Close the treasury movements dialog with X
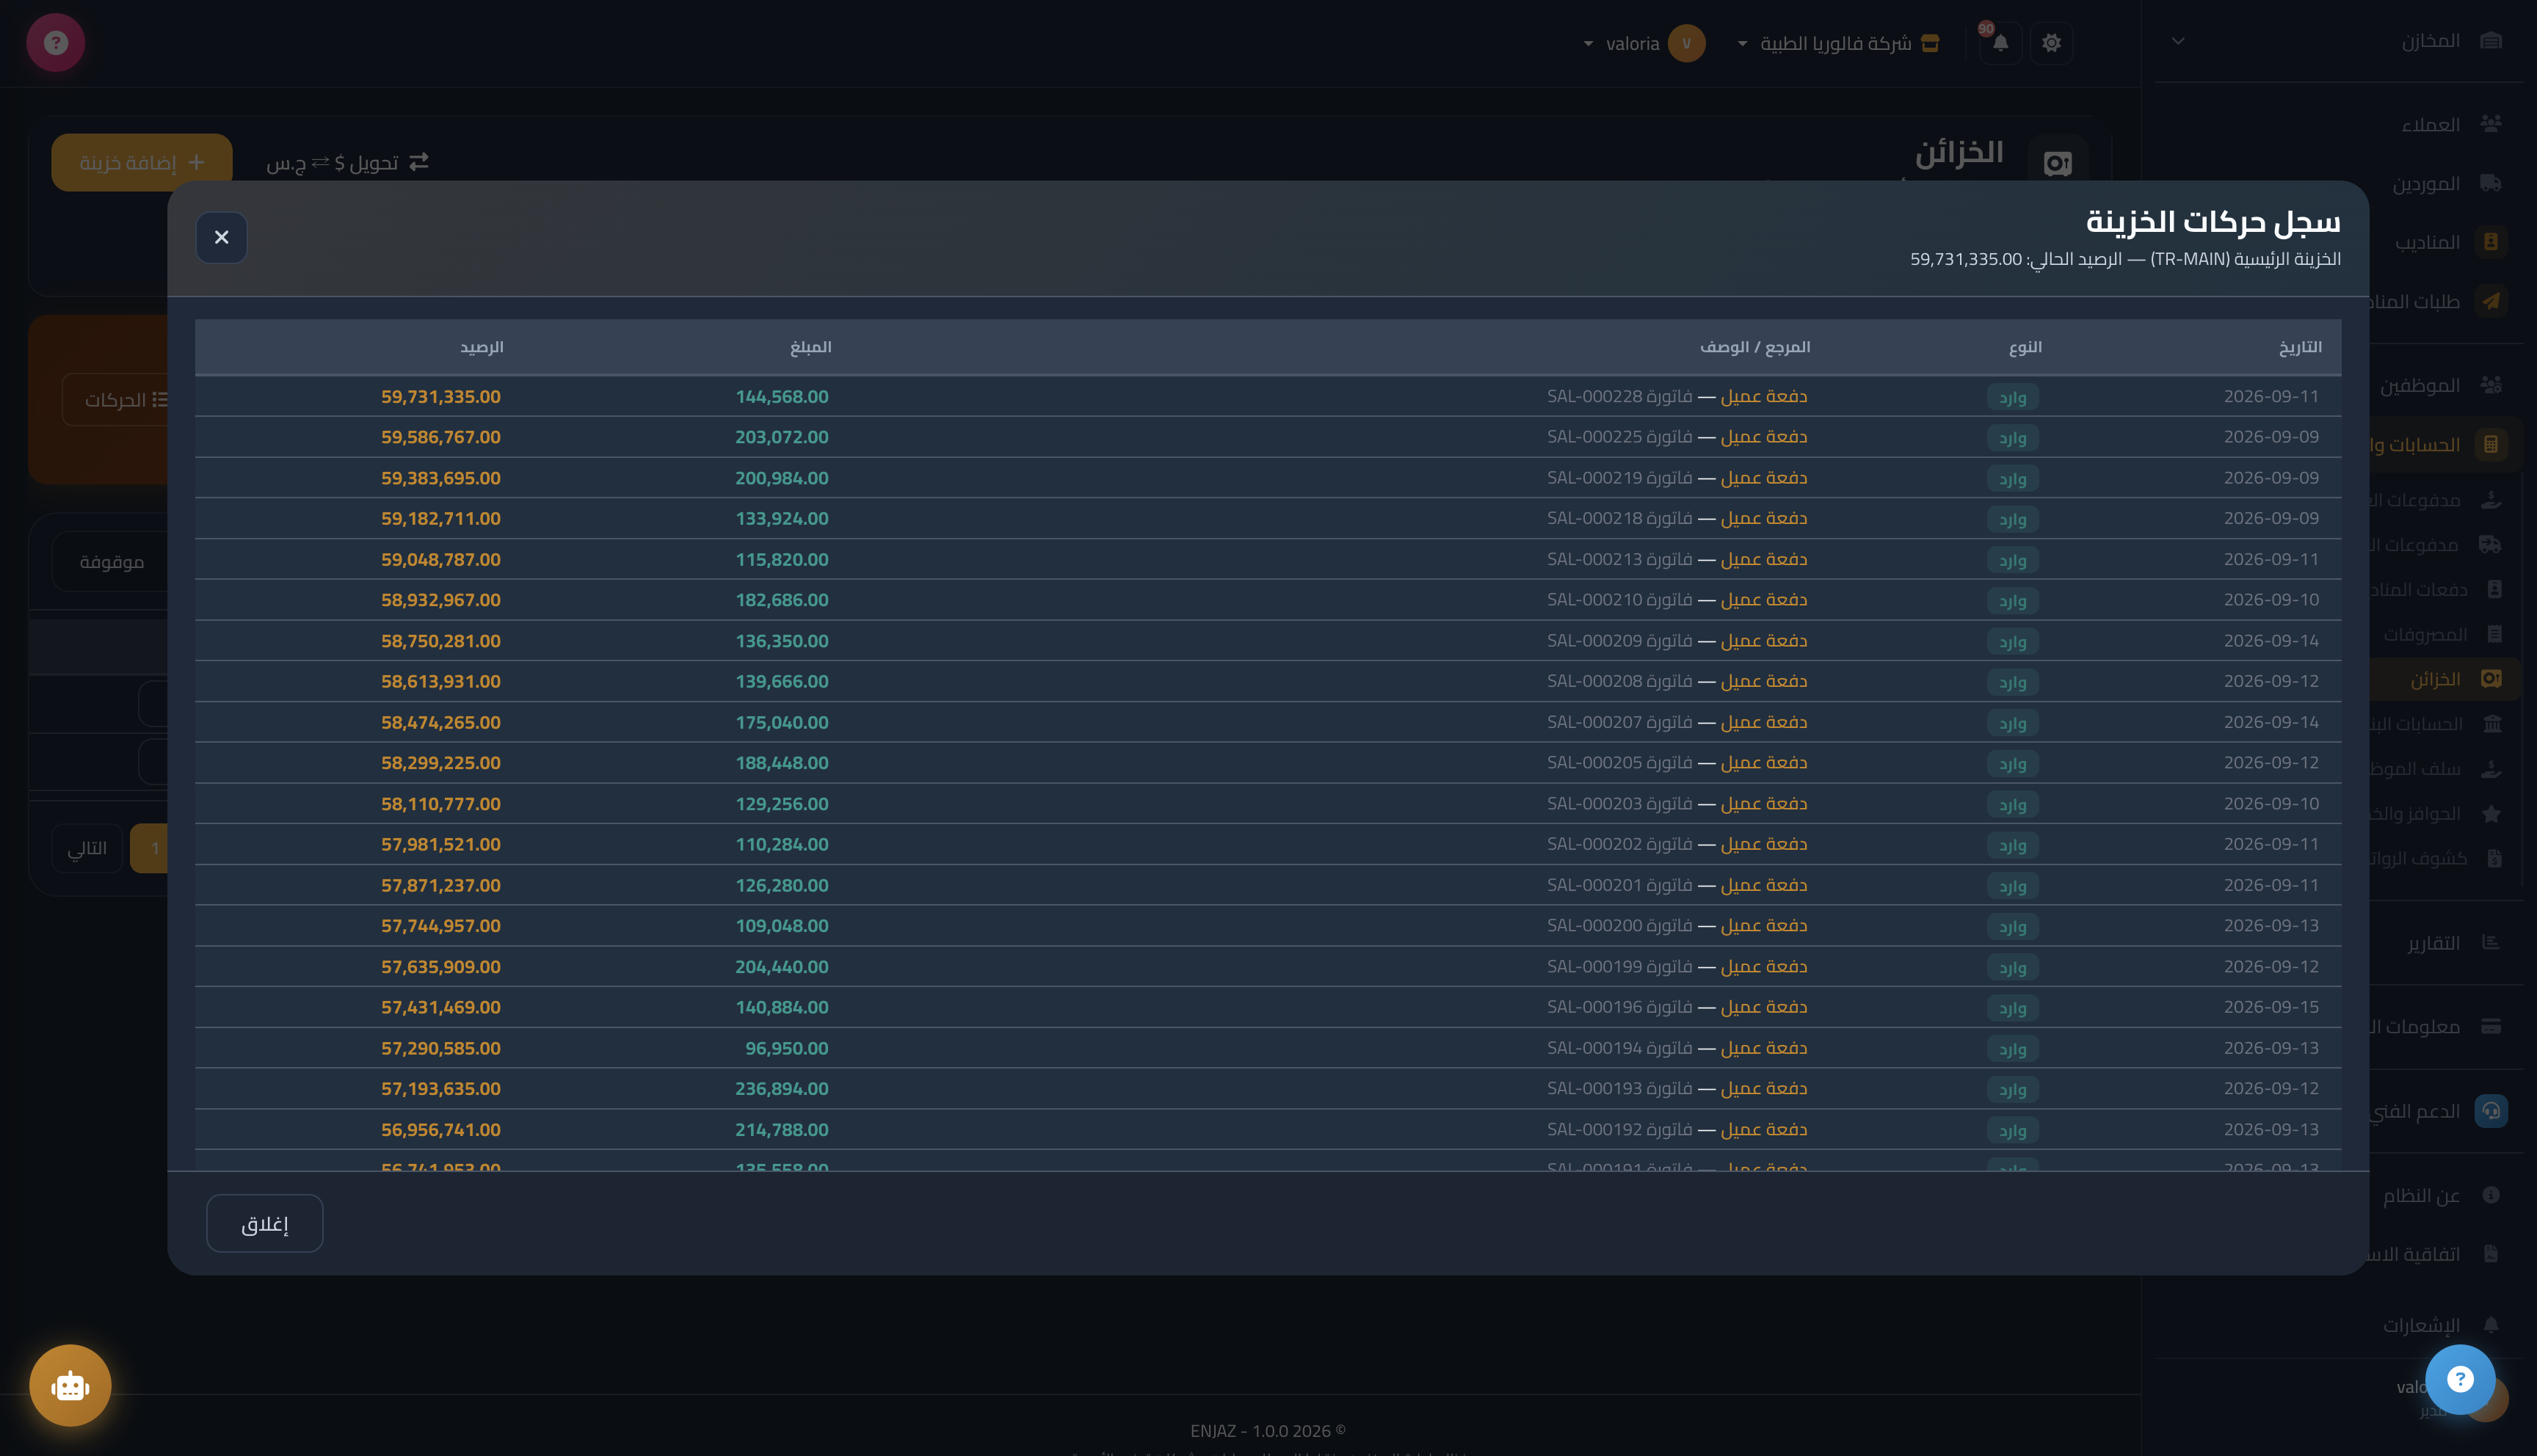Image resolution: width=2537 pixels, height=1456 pixels. coord(221,237)
